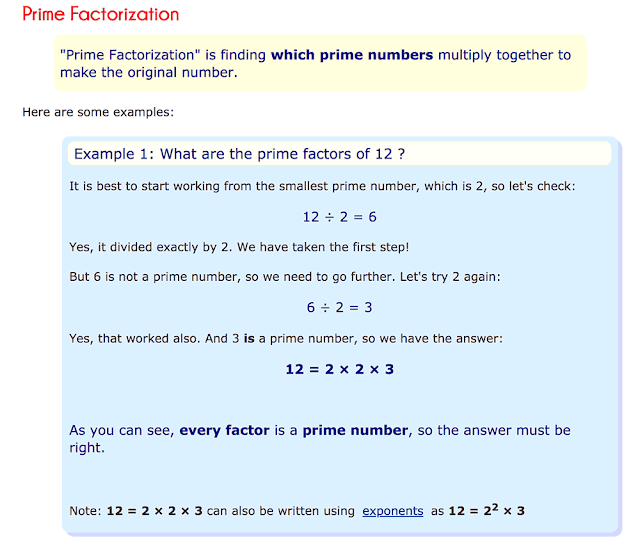Click the line 'Yes, that worked also'
This screenshot has width=640, height=546.
[x=286, y=338]
